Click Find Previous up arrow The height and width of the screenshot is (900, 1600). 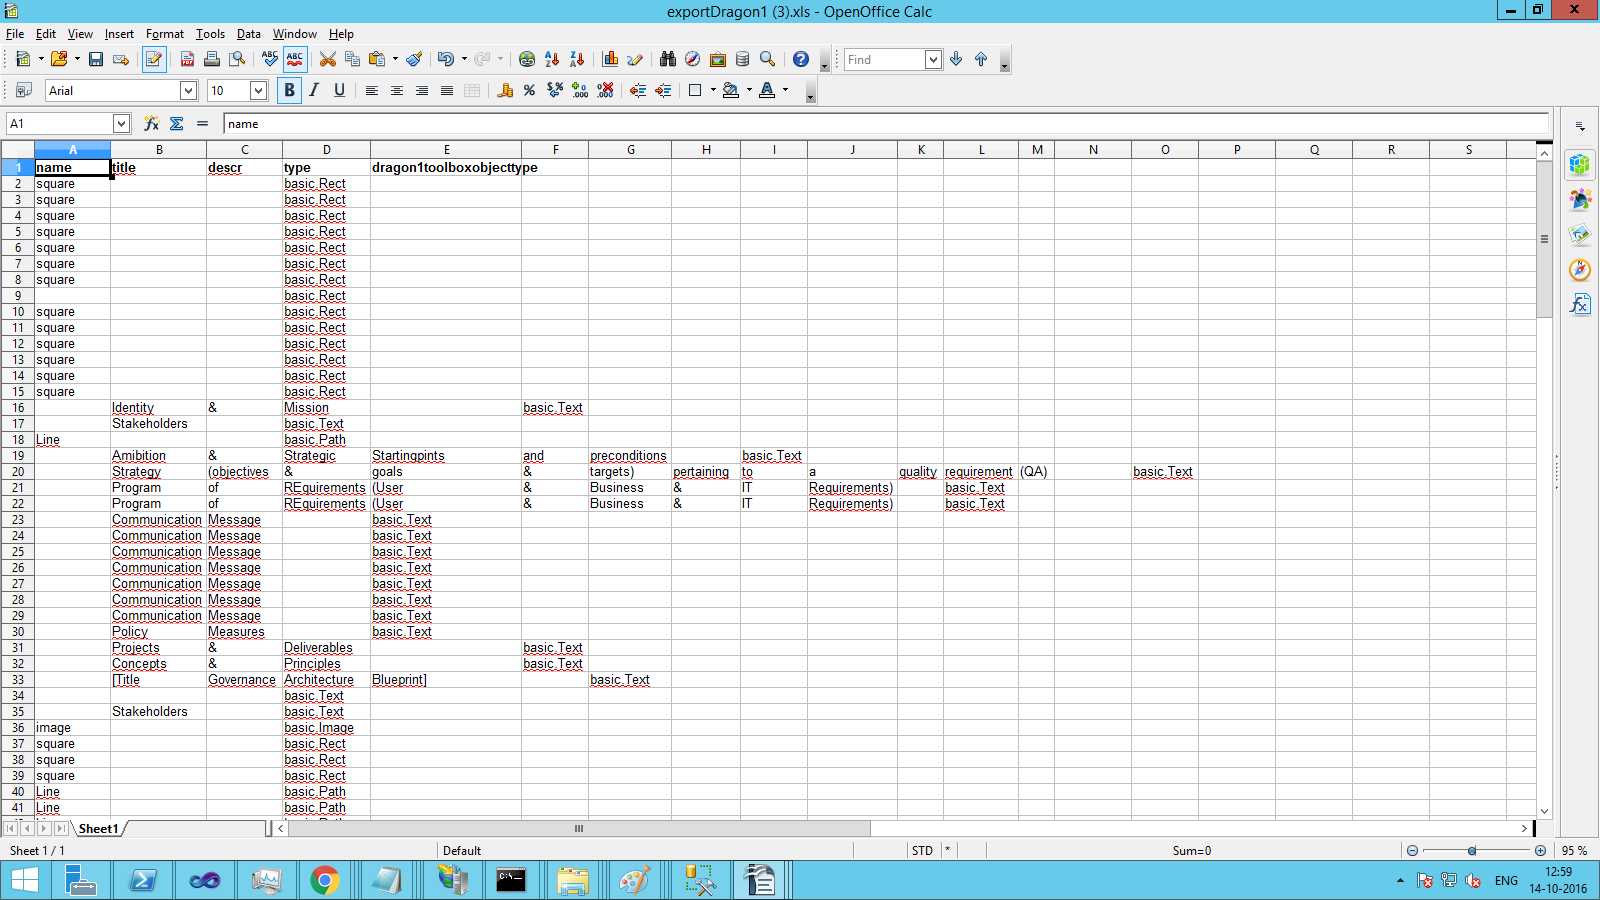click(x=981, y=60)
